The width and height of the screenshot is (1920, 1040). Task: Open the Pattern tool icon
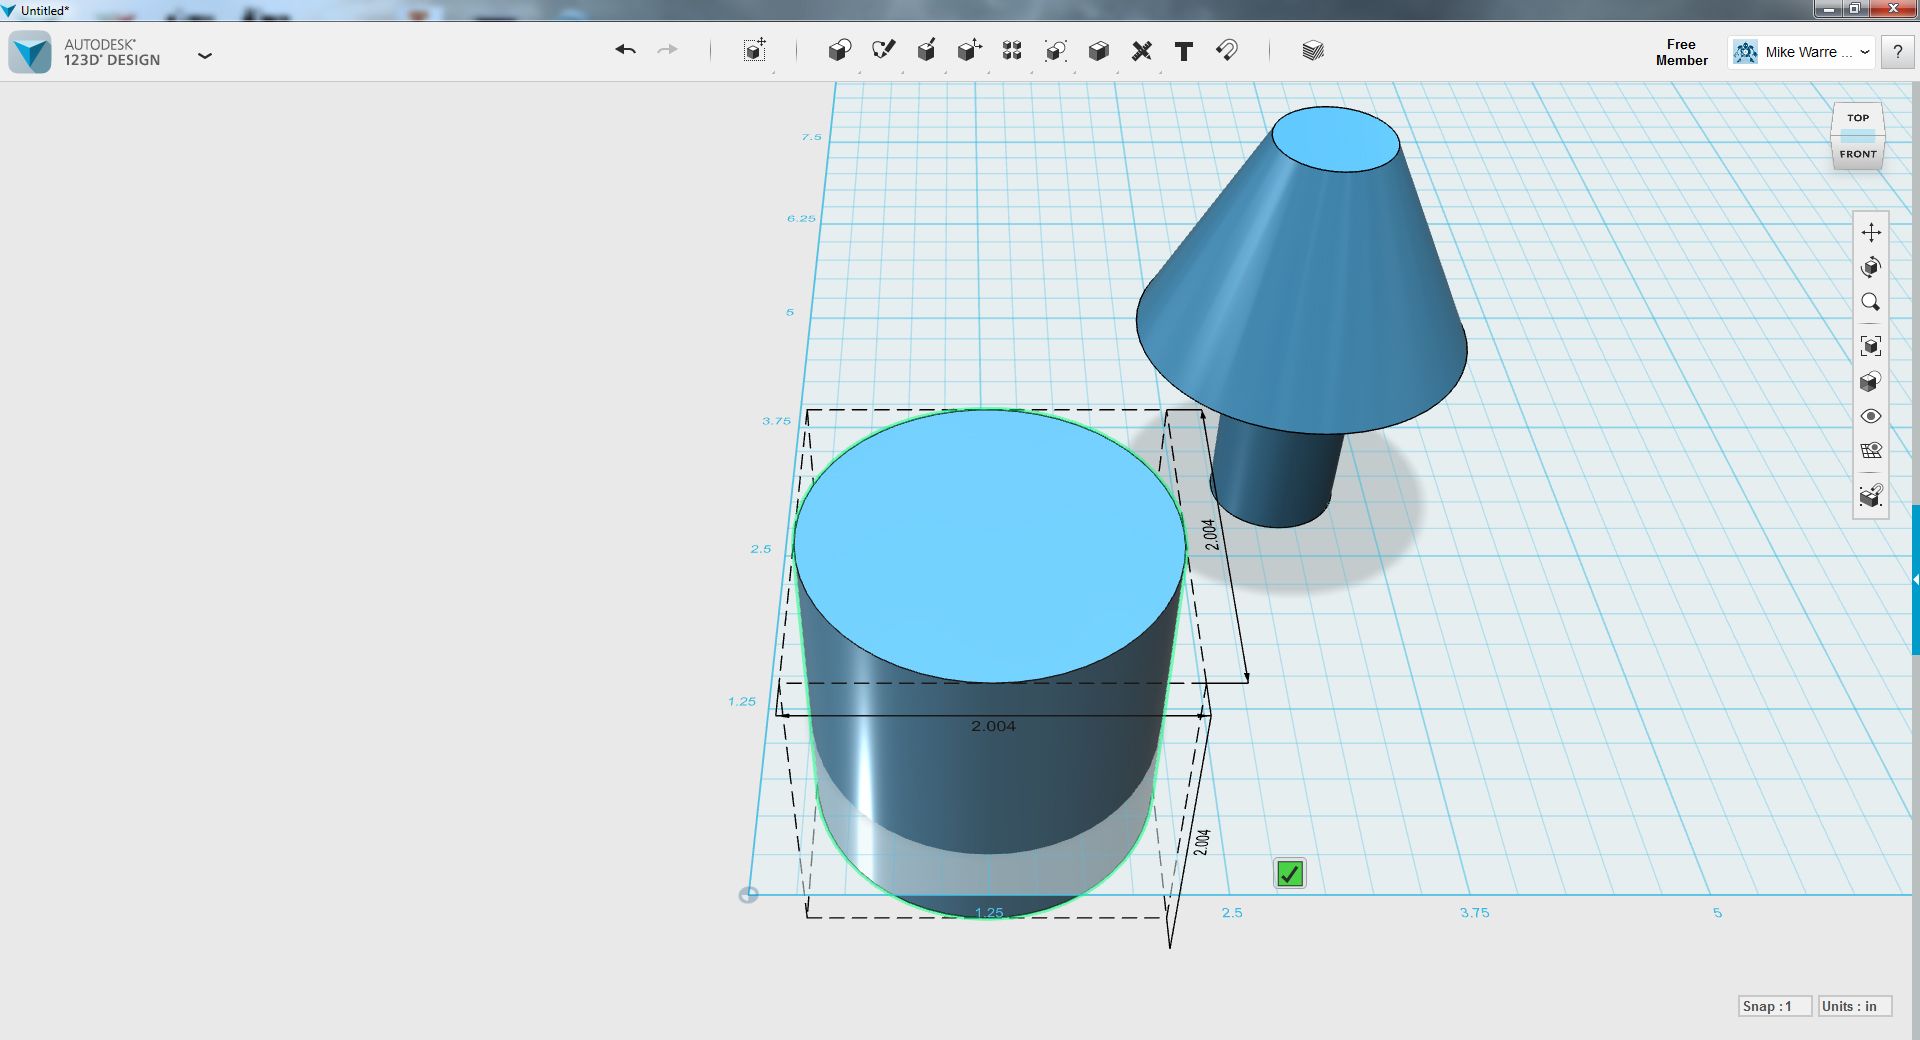[1012, 51]
